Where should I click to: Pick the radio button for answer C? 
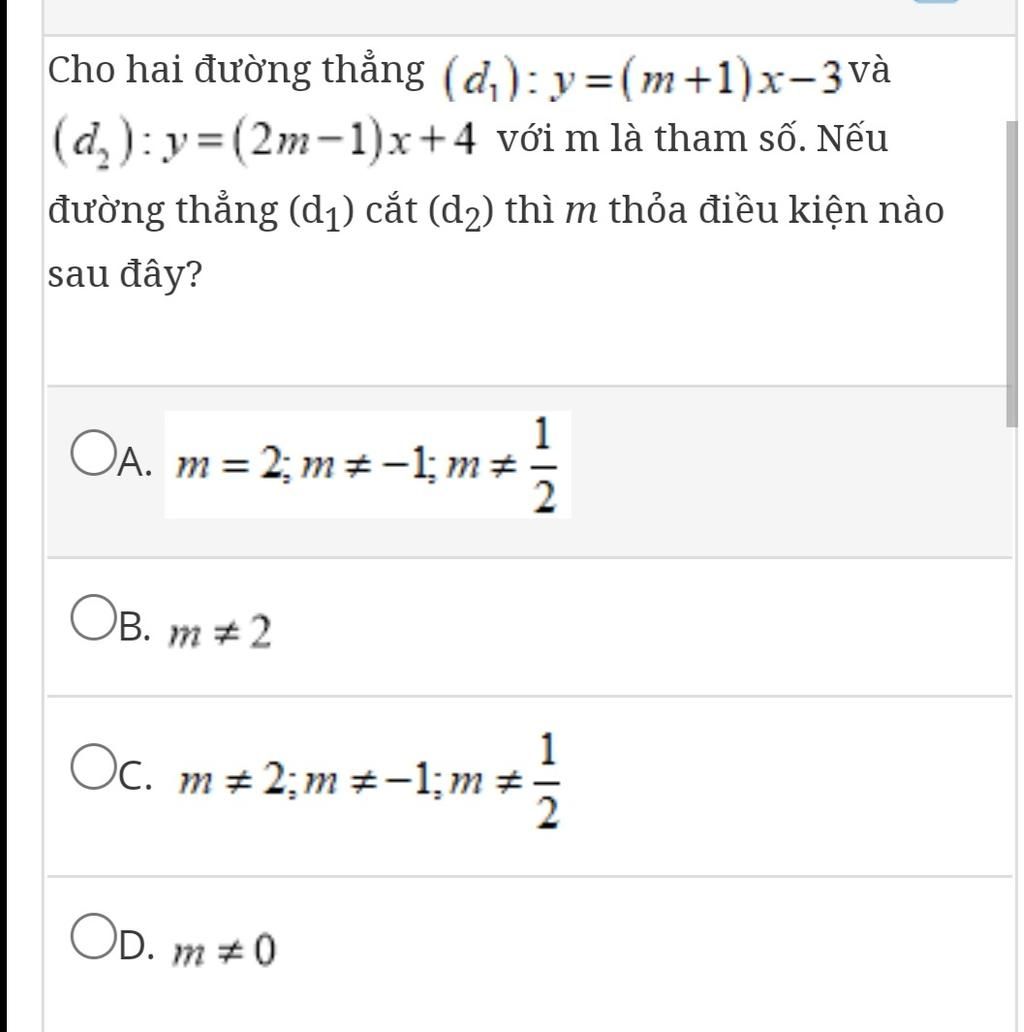coord(93,767)
